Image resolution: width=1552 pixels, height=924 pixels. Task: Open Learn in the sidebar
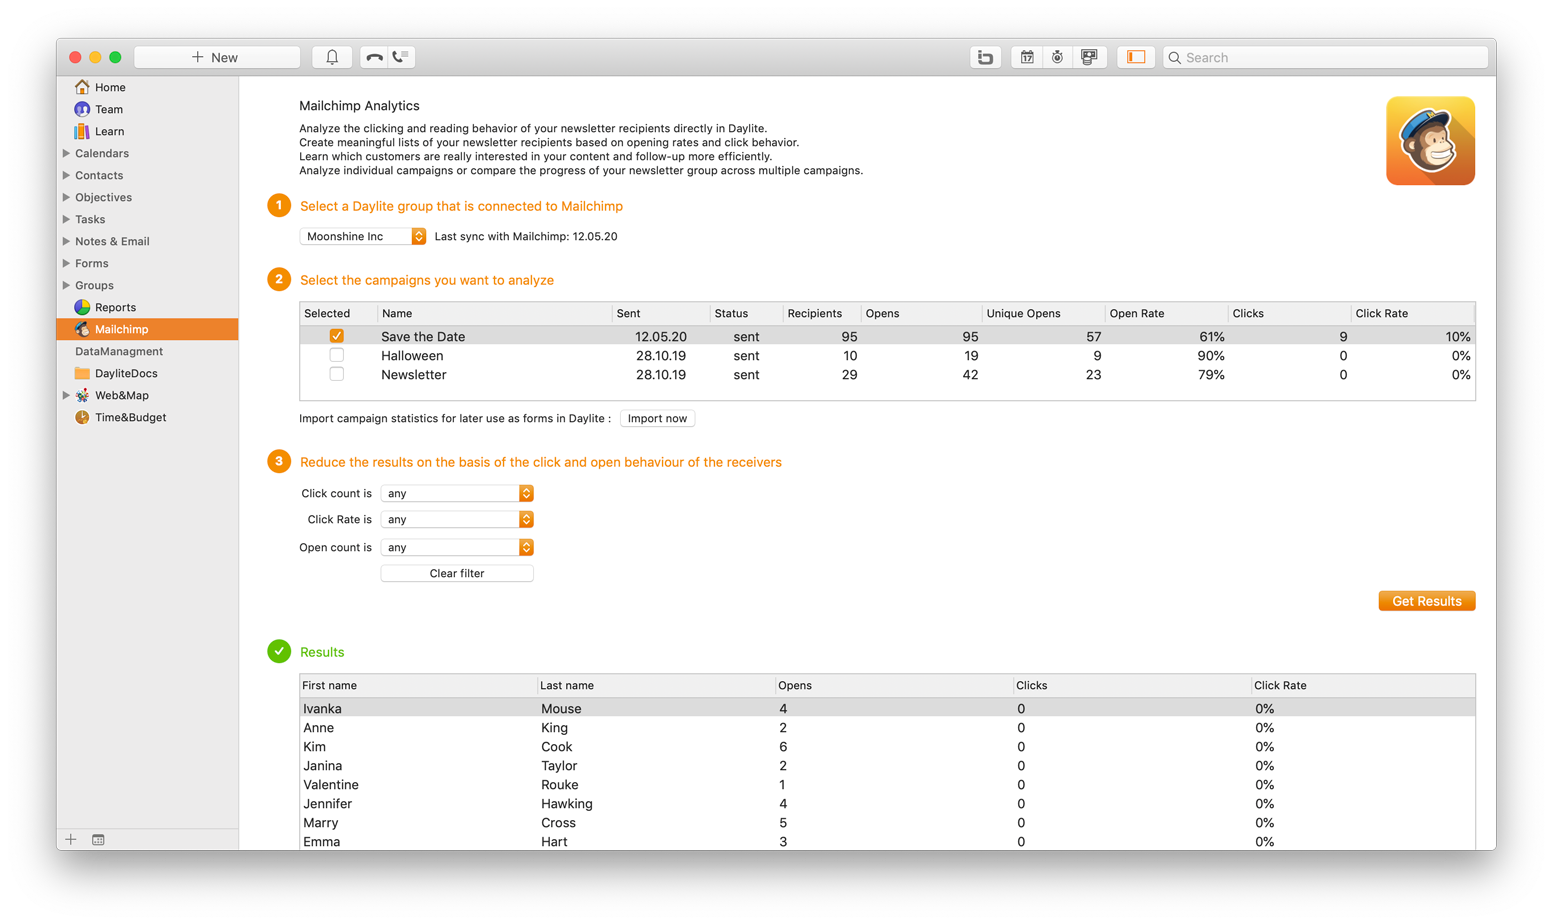click(x=110, y=131)
